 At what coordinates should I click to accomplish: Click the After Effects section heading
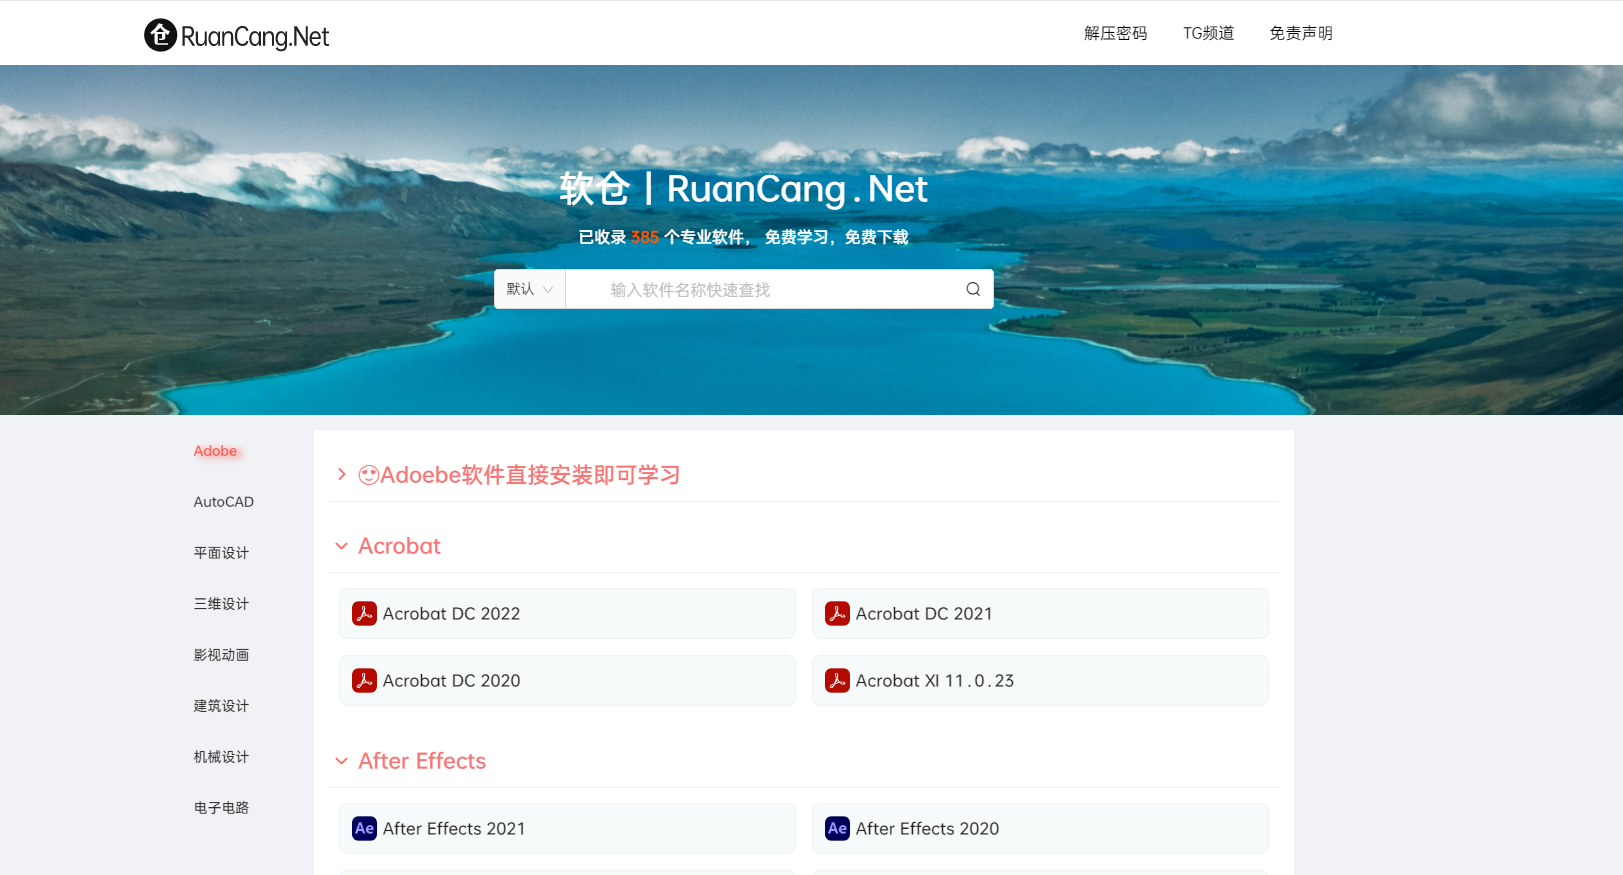[x=422, y=761]
